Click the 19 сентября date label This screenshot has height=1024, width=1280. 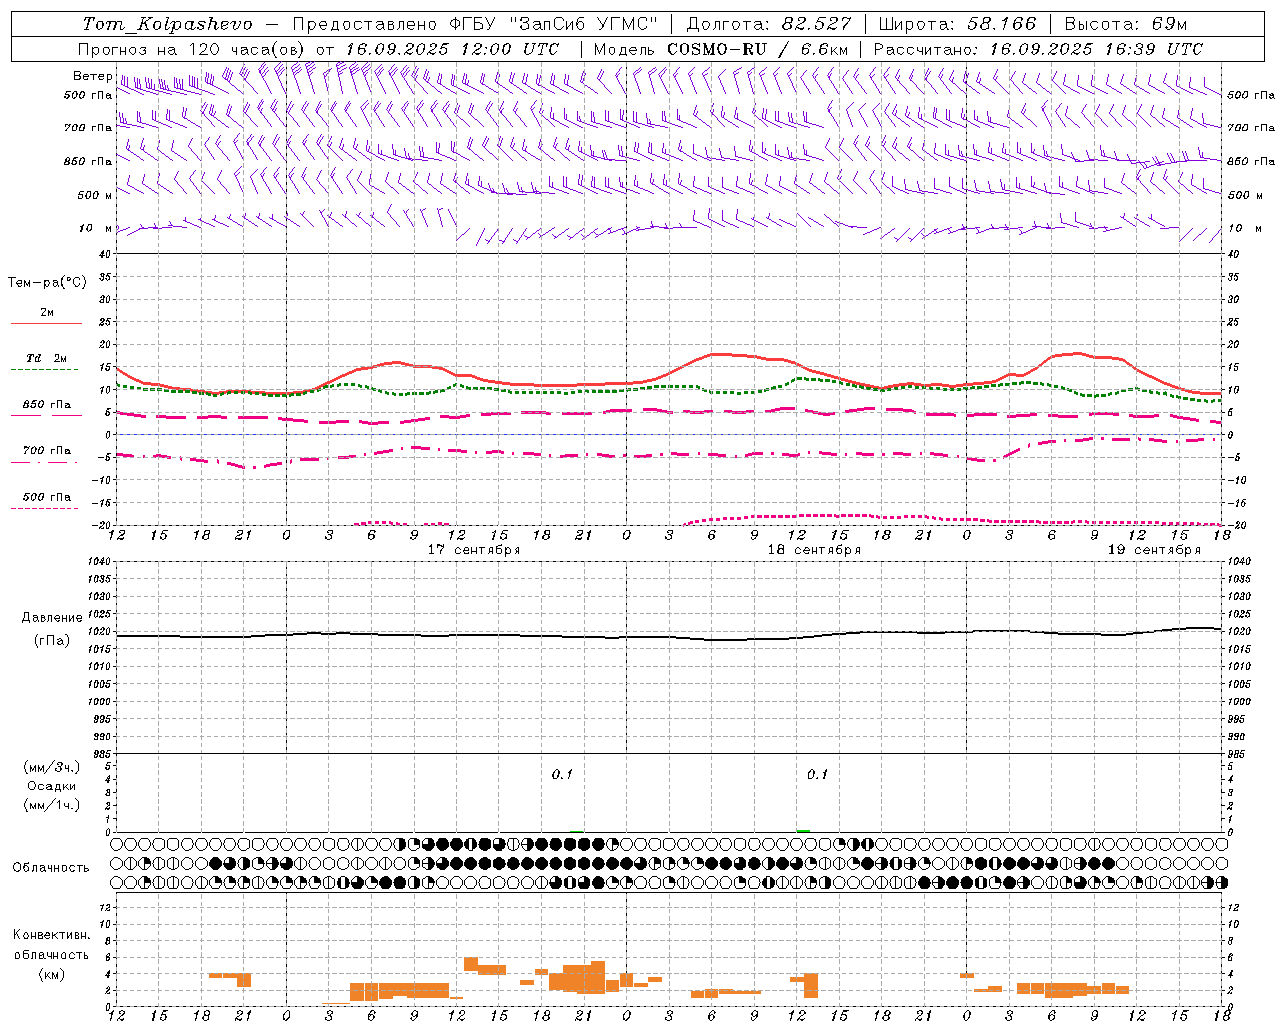pyautogui.click(x=1154, y=550)
